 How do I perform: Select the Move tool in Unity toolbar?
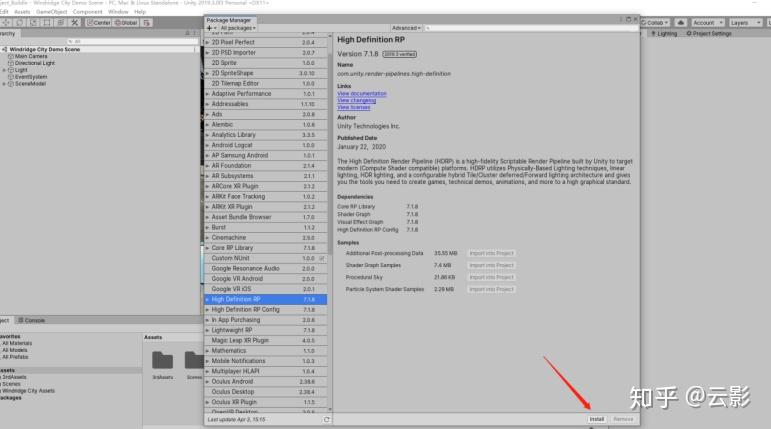coord(6,23)
